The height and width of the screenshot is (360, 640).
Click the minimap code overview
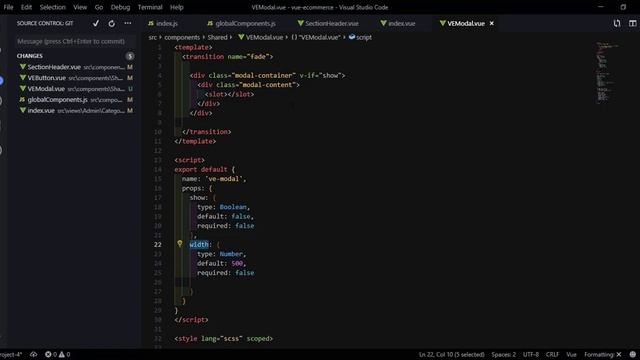[608, 72]
